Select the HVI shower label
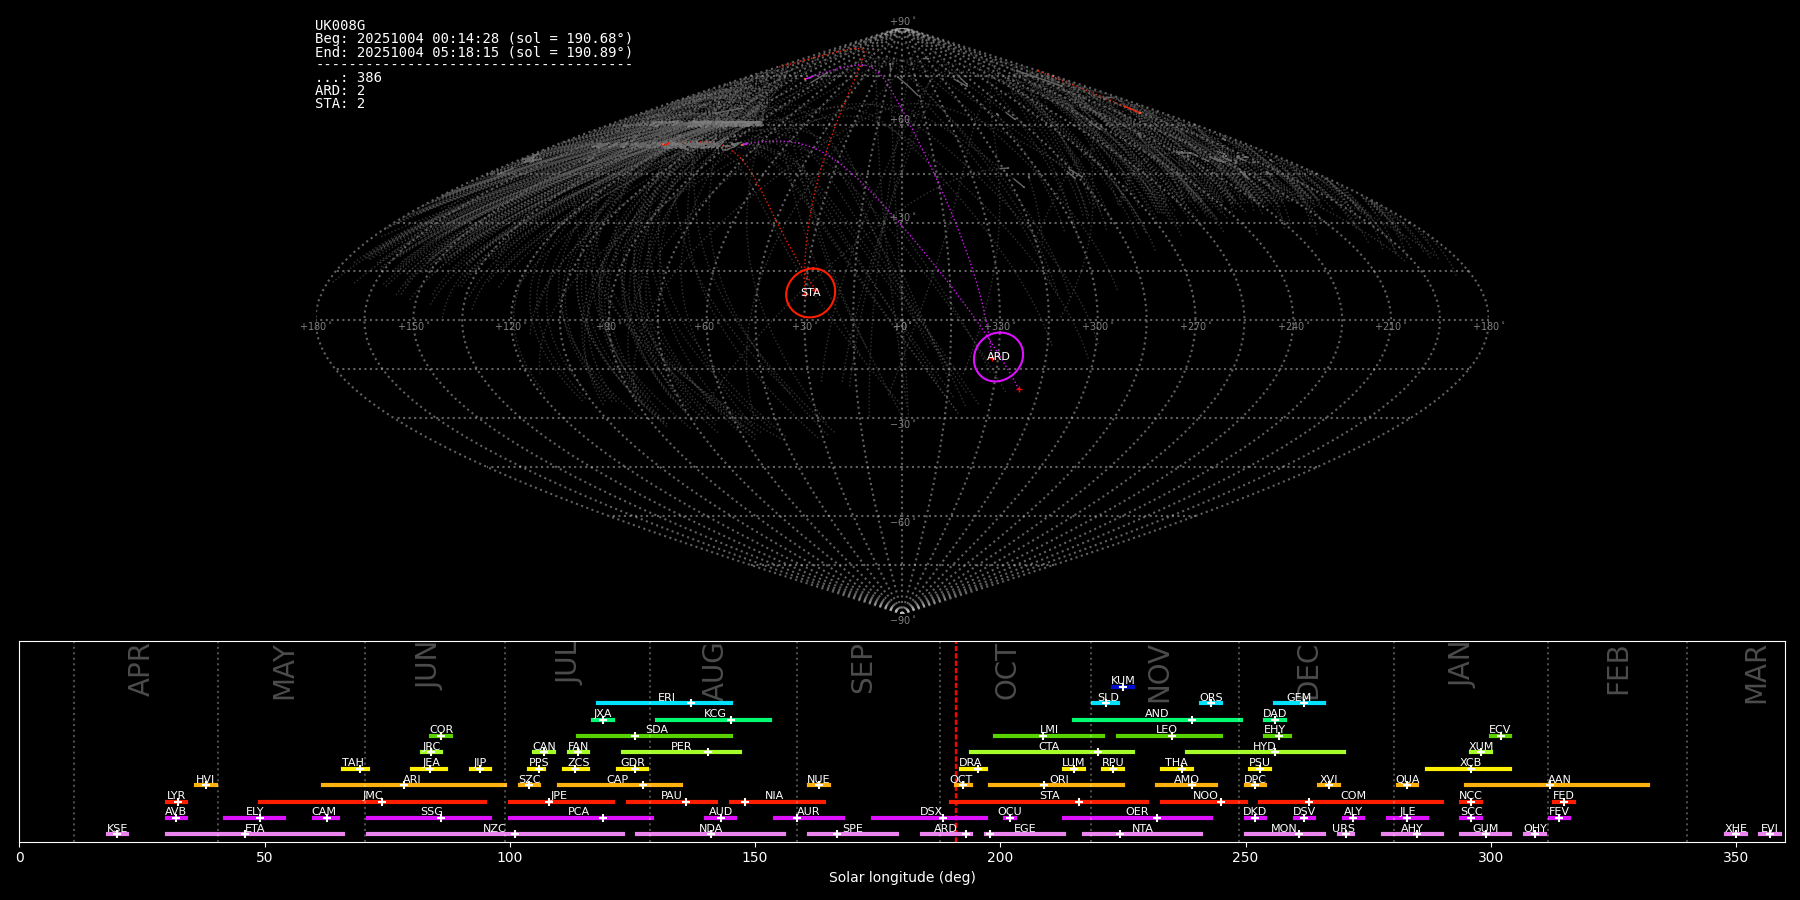 tap(205, 780)
